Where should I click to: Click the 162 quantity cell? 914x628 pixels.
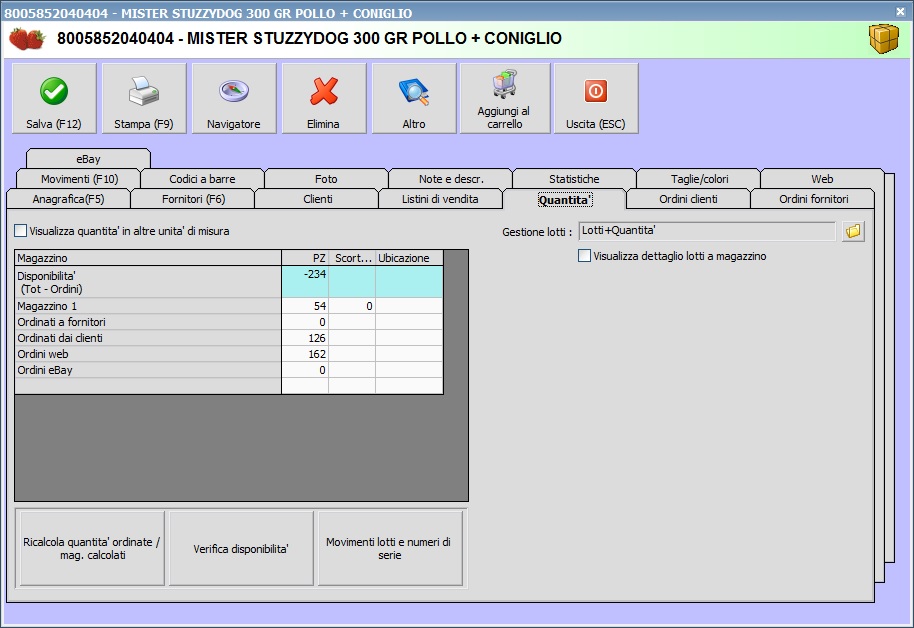(x=305, y=354)
